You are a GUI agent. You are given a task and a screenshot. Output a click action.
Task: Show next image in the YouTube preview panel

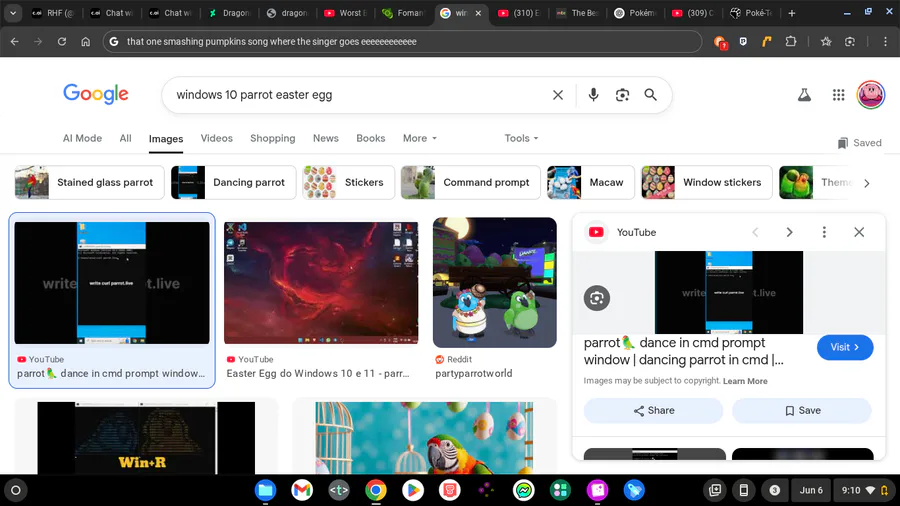tap(789, 232)
